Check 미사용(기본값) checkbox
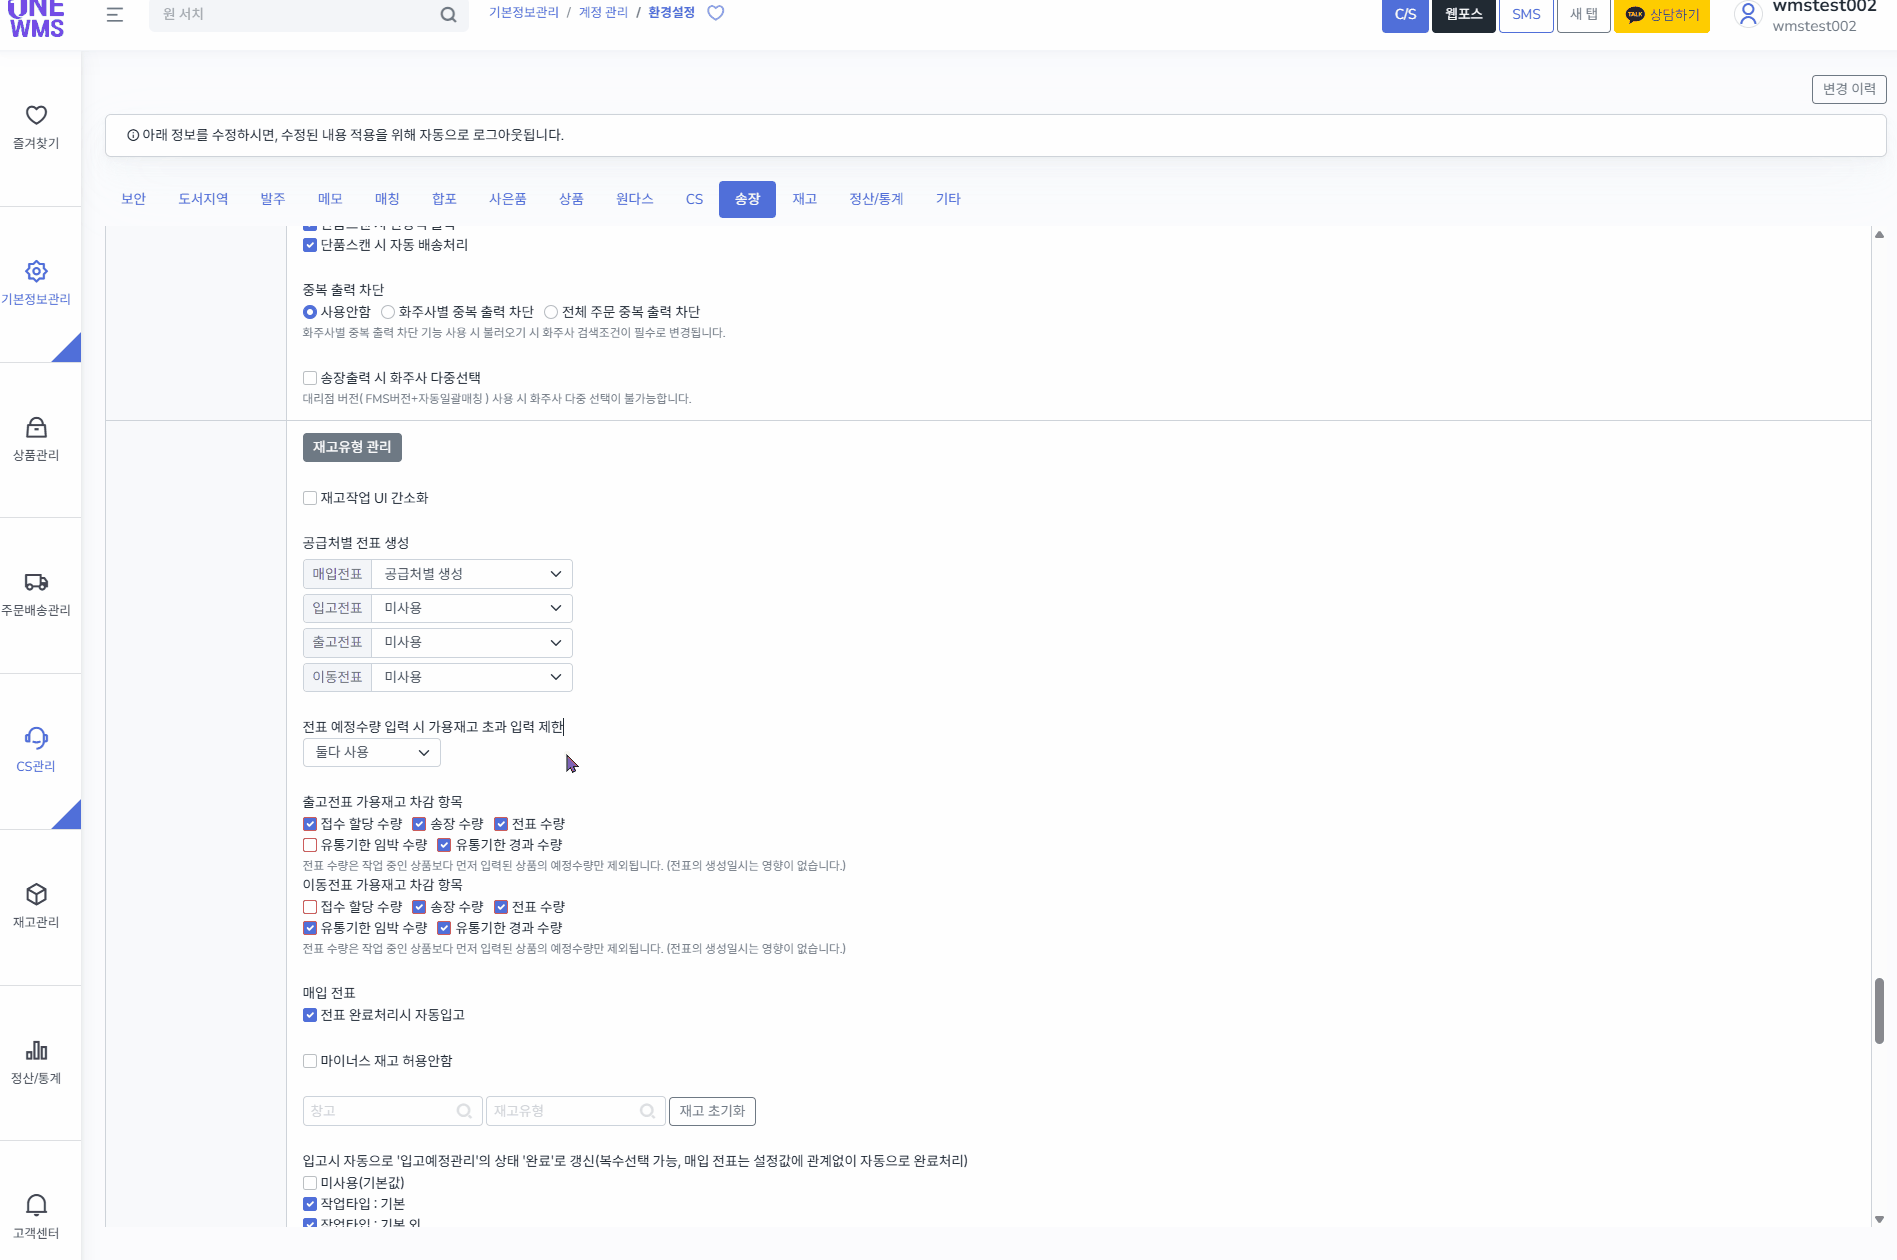Viewport: 1897px width, 1260px height. tap(310, 1183)
